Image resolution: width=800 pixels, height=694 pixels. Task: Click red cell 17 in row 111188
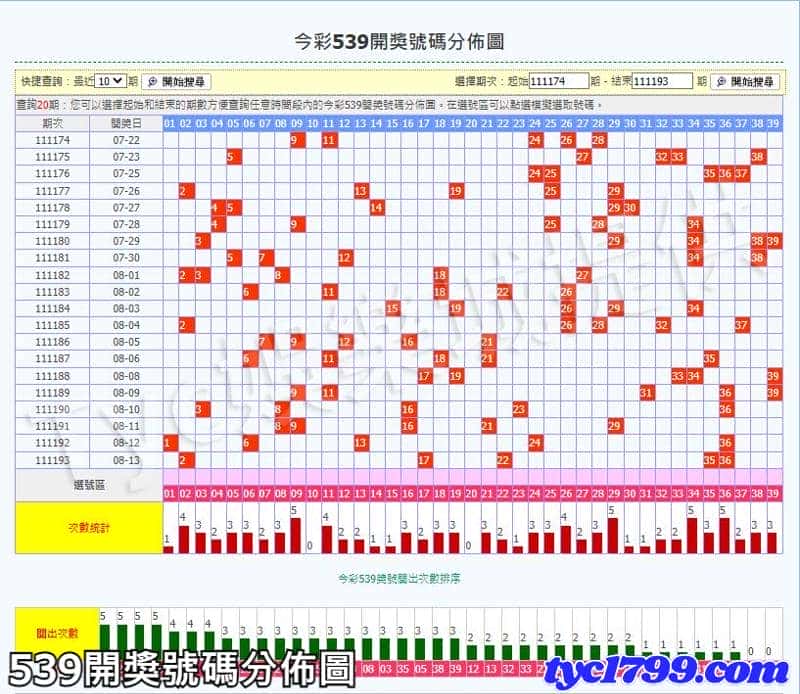423,376
